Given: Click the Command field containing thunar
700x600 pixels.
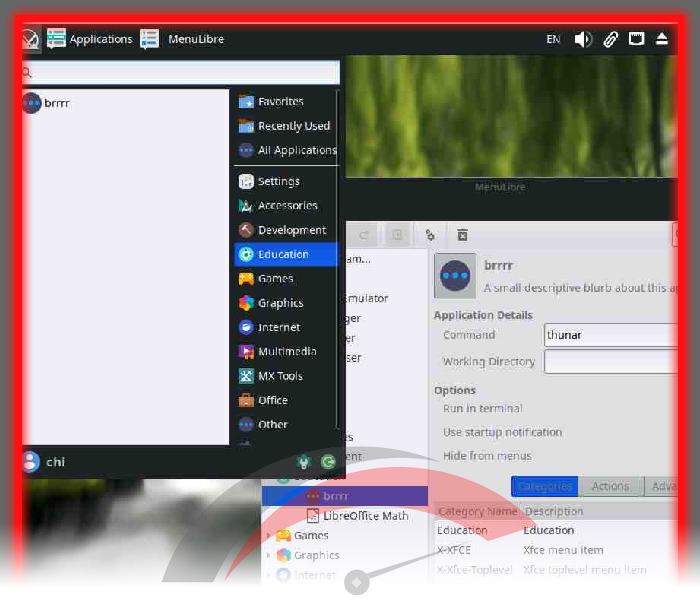Looking at the screenshot, I should (611, 335).
